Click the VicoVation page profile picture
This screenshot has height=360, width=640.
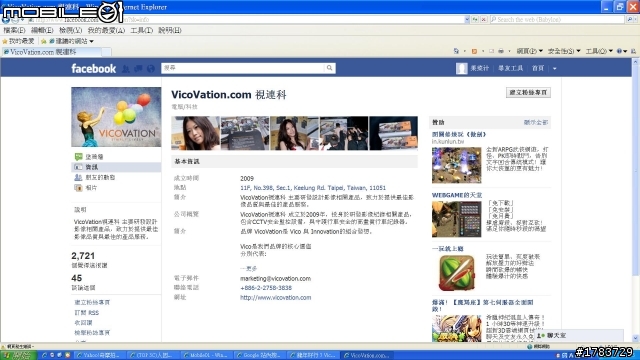[116, 117]
